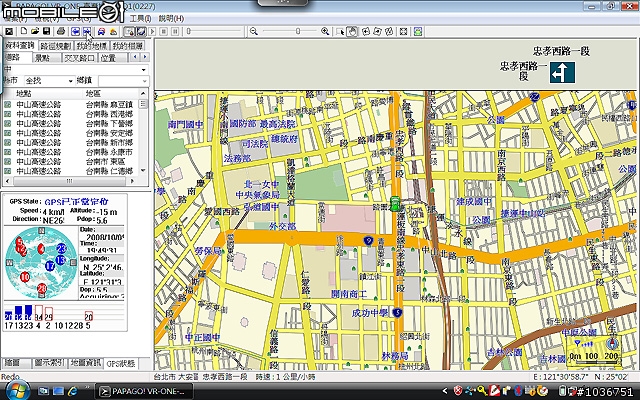The width and height of the screenshot is (640, 400).
Task: Click the PAPAGO! VR-ONE taskbar button
Action: [144, 391]
